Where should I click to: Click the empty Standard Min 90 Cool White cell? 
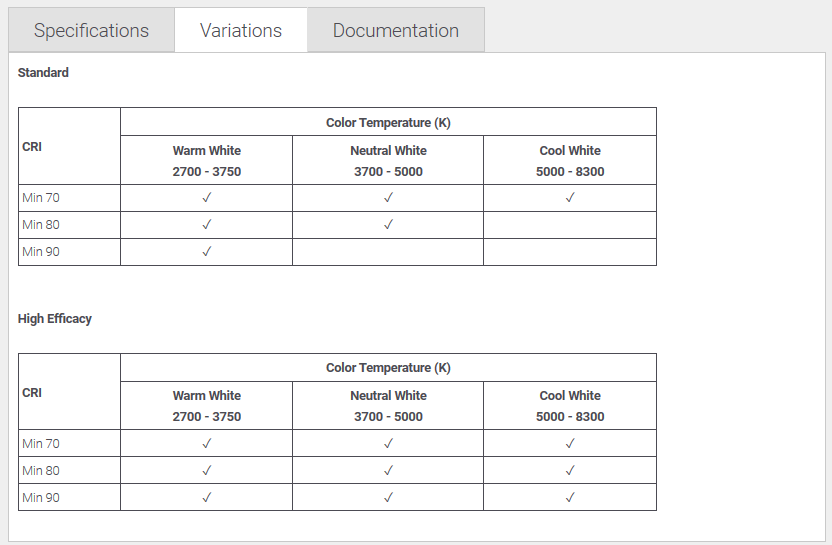coord(569,252)
